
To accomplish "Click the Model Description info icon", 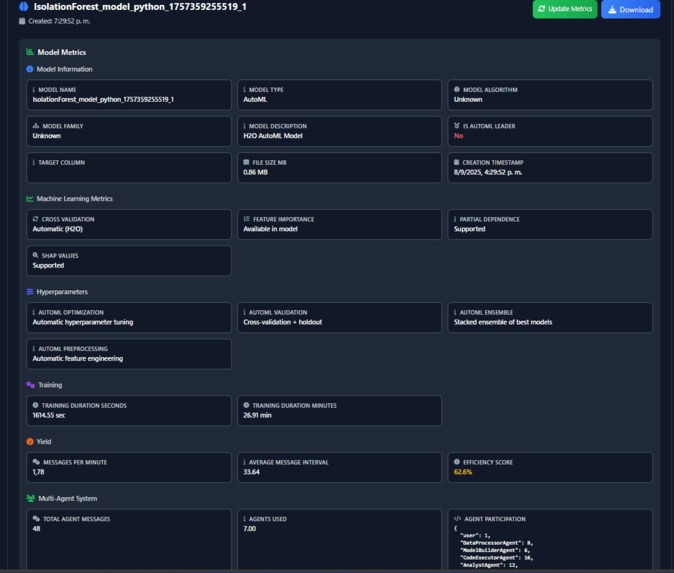I will coord(245,126).
